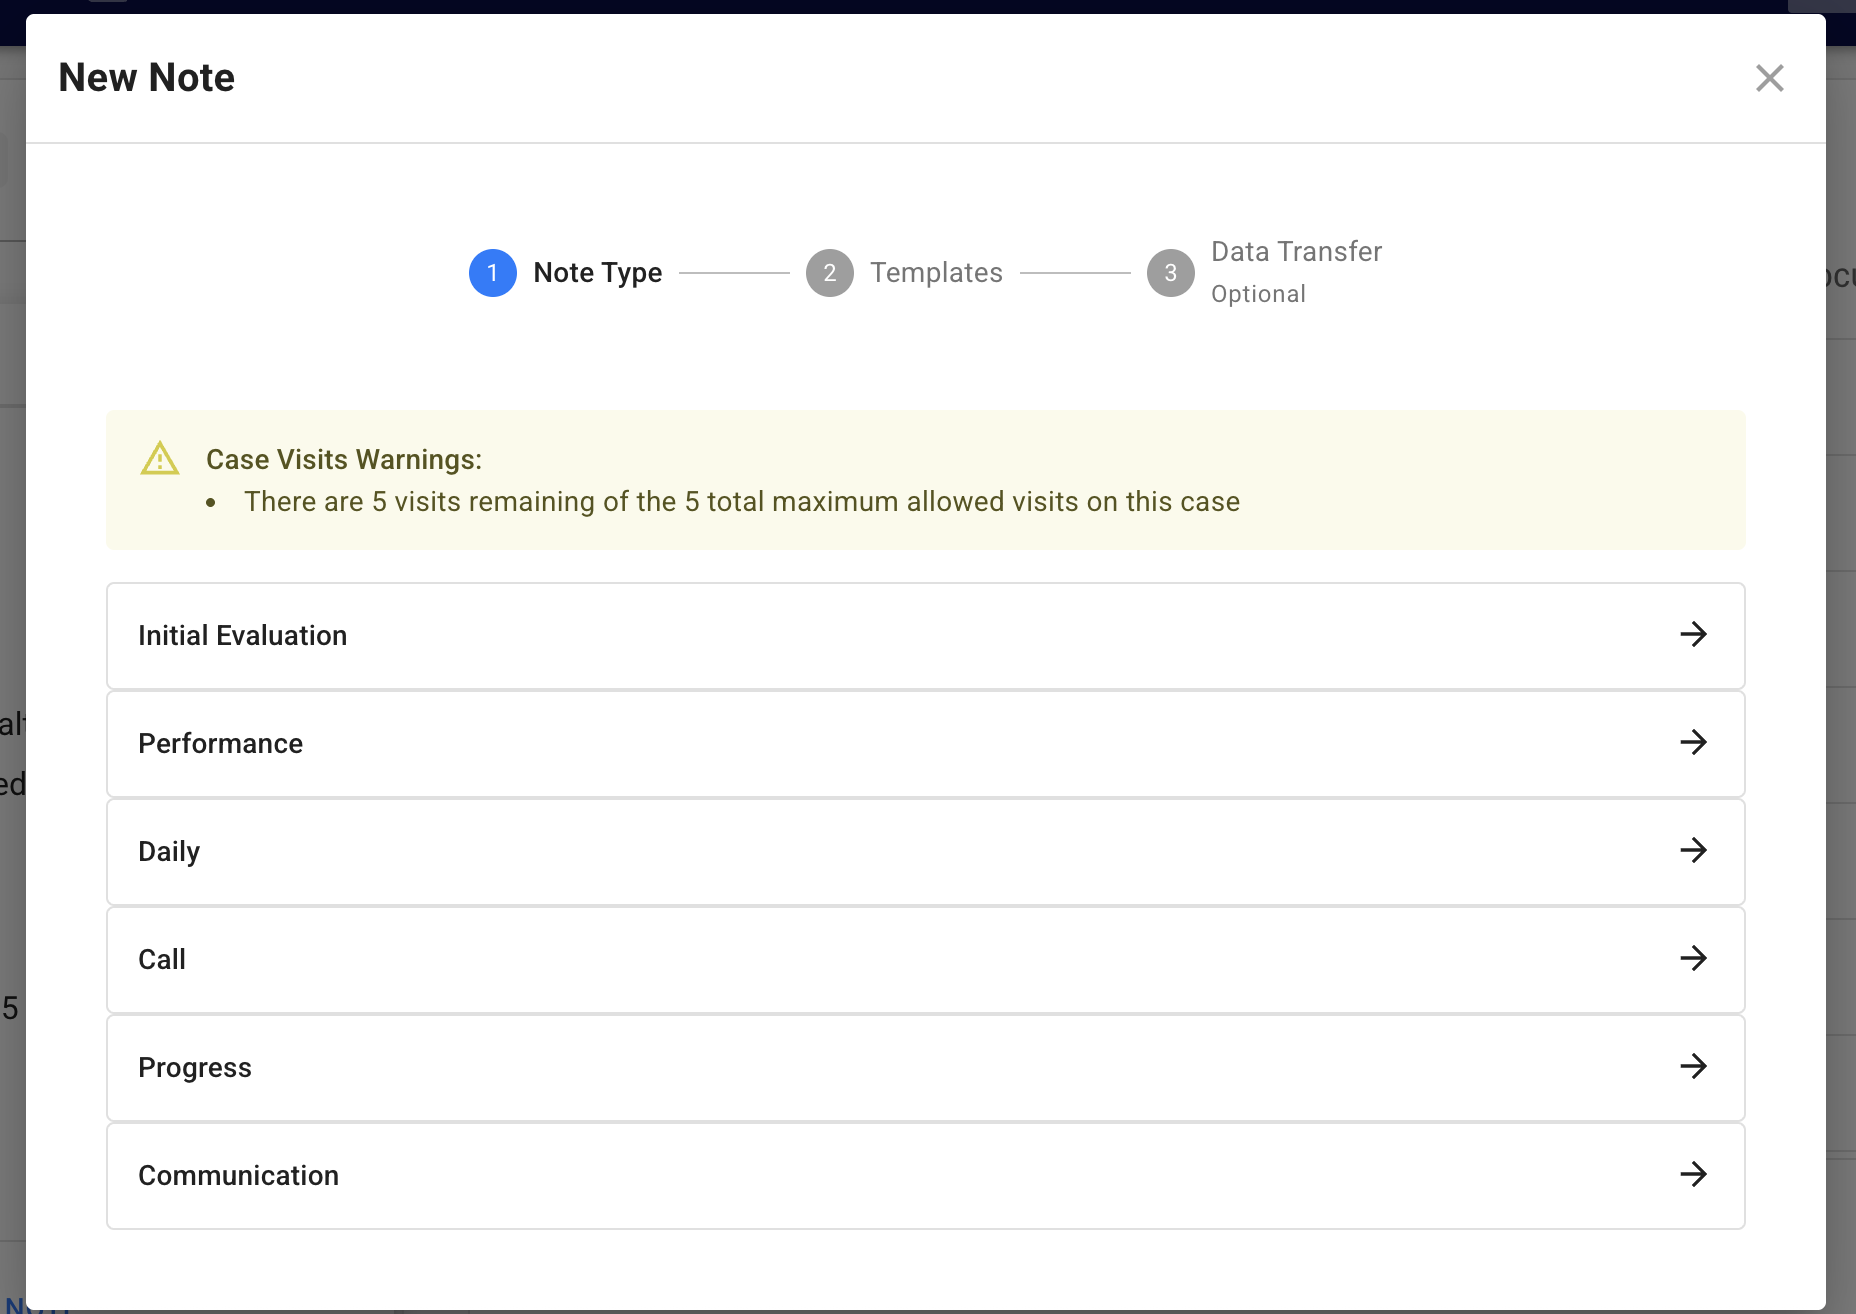Click the arrow icon on Communication row
Image resolution: width=1856 pixels, height=1314 pixels.
(x=1693, y=1175)
